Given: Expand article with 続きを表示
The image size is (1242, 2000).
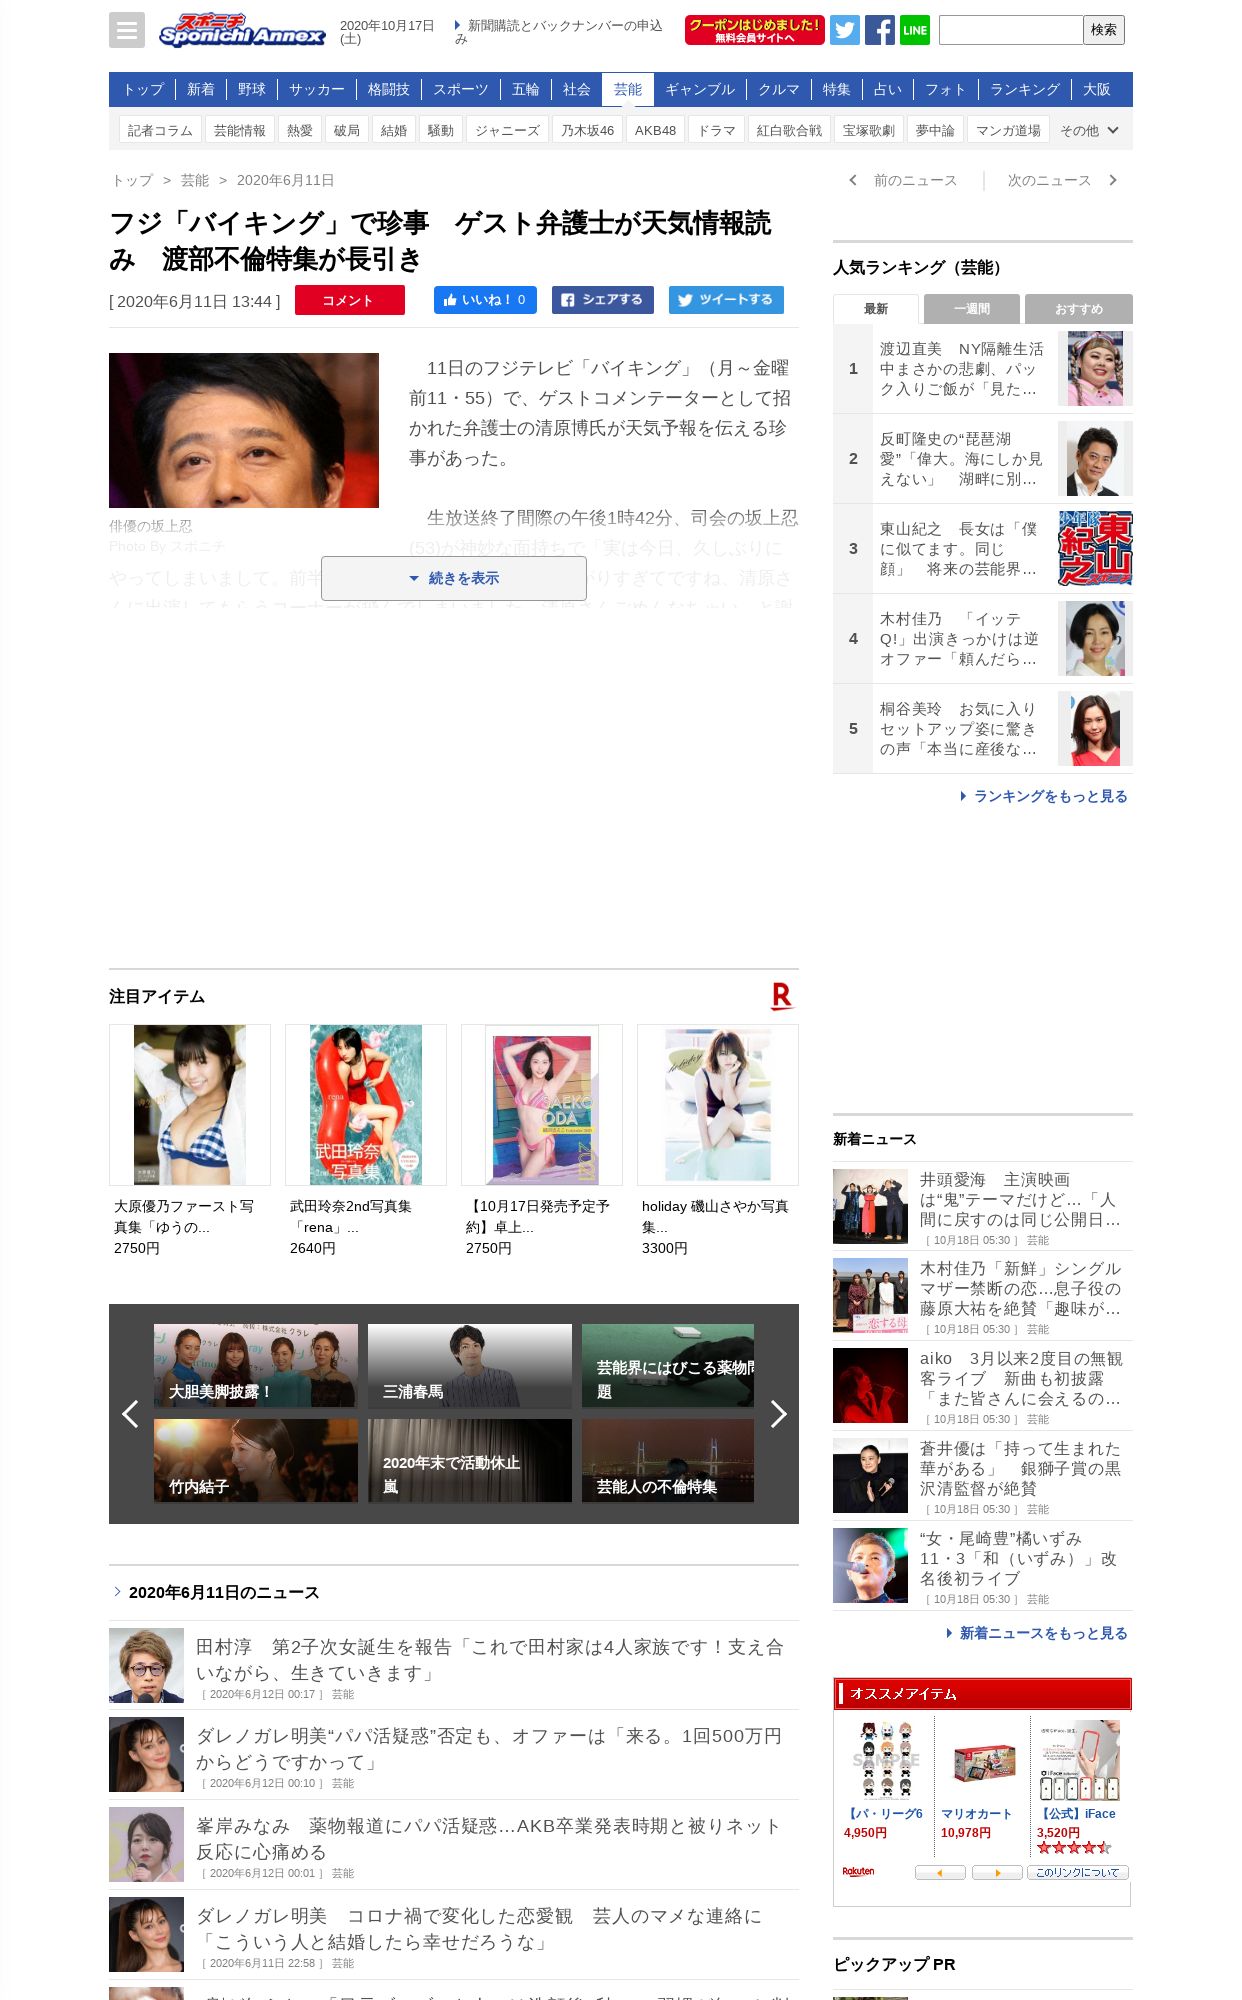Looking at the screenshot, I should (454, 578).
